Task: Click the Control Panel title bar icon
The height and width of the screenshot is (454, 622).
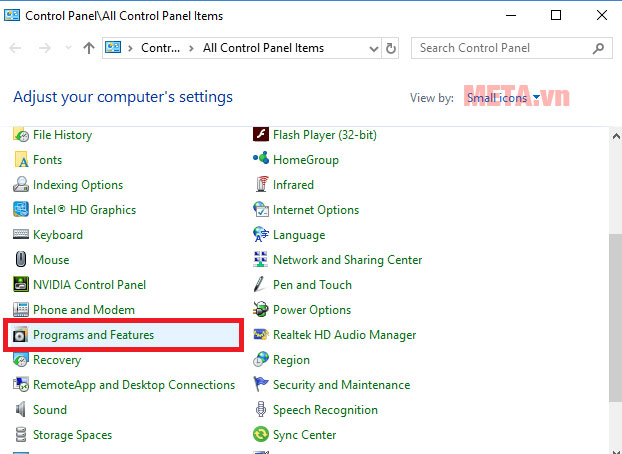Action: coord(12,15)
